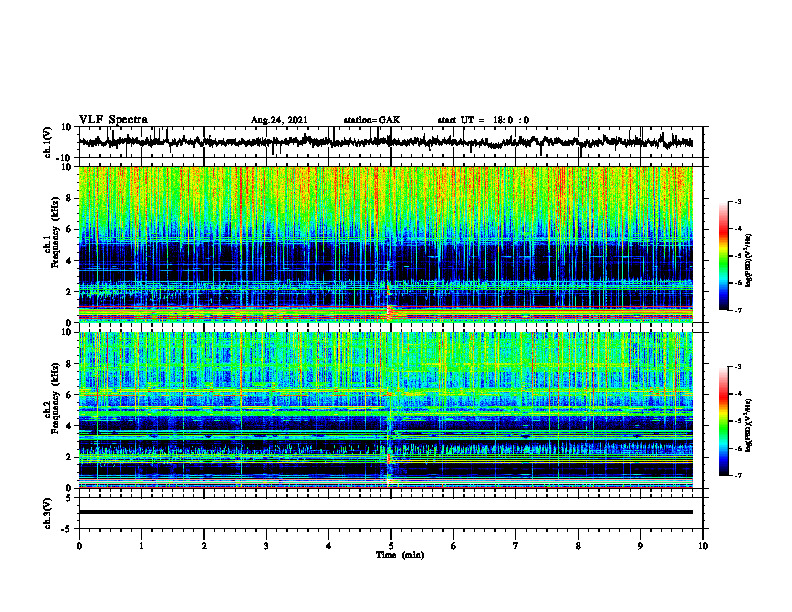Click the time axis tick label "0"
The image size is (792, 612).
coord(79,546)
